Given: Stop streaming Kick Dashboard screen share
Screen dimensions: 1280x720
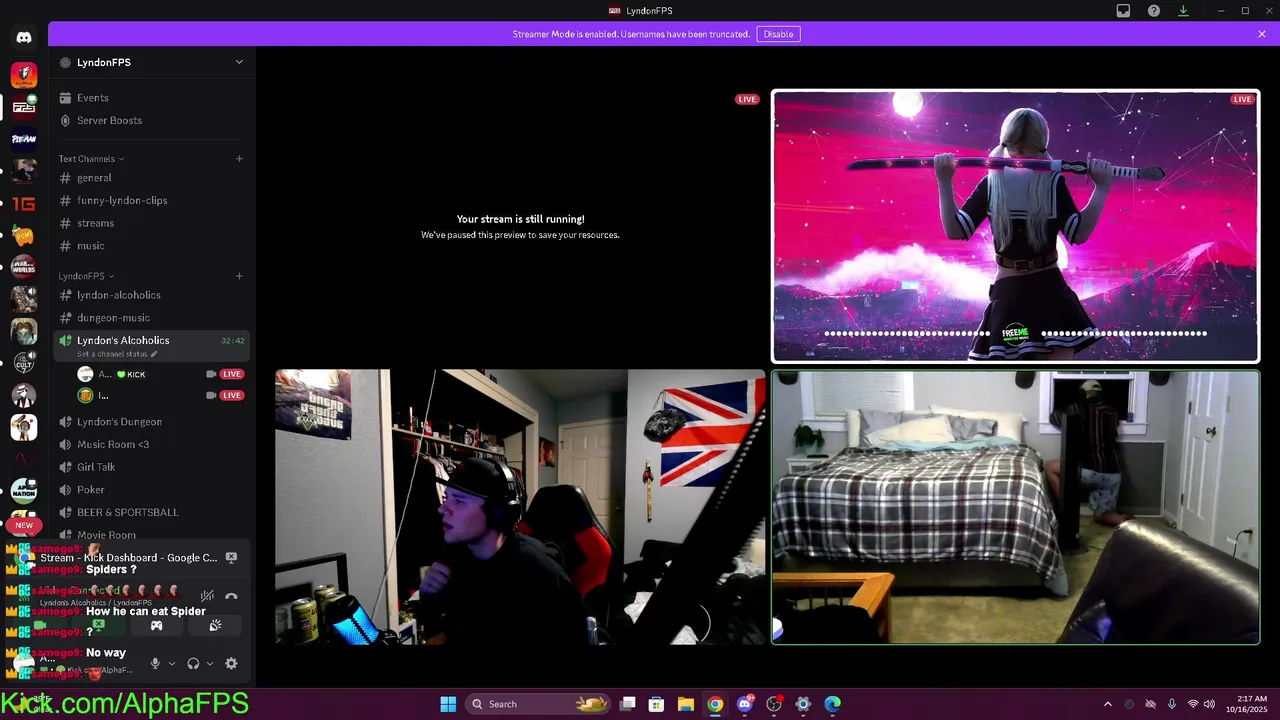Looking at the screenshot, I should tap(231, 557).
